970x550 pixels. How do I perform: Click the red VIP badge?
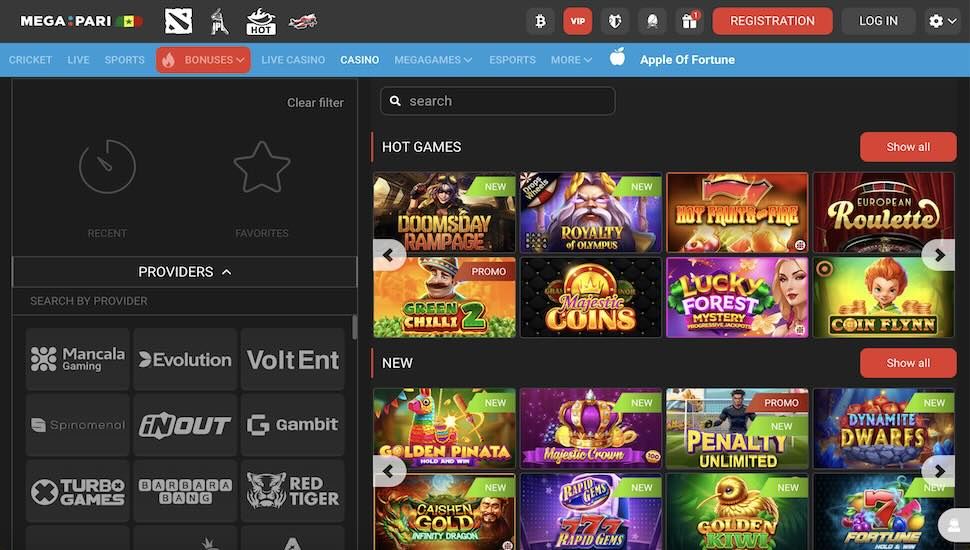tap(577, 21)
